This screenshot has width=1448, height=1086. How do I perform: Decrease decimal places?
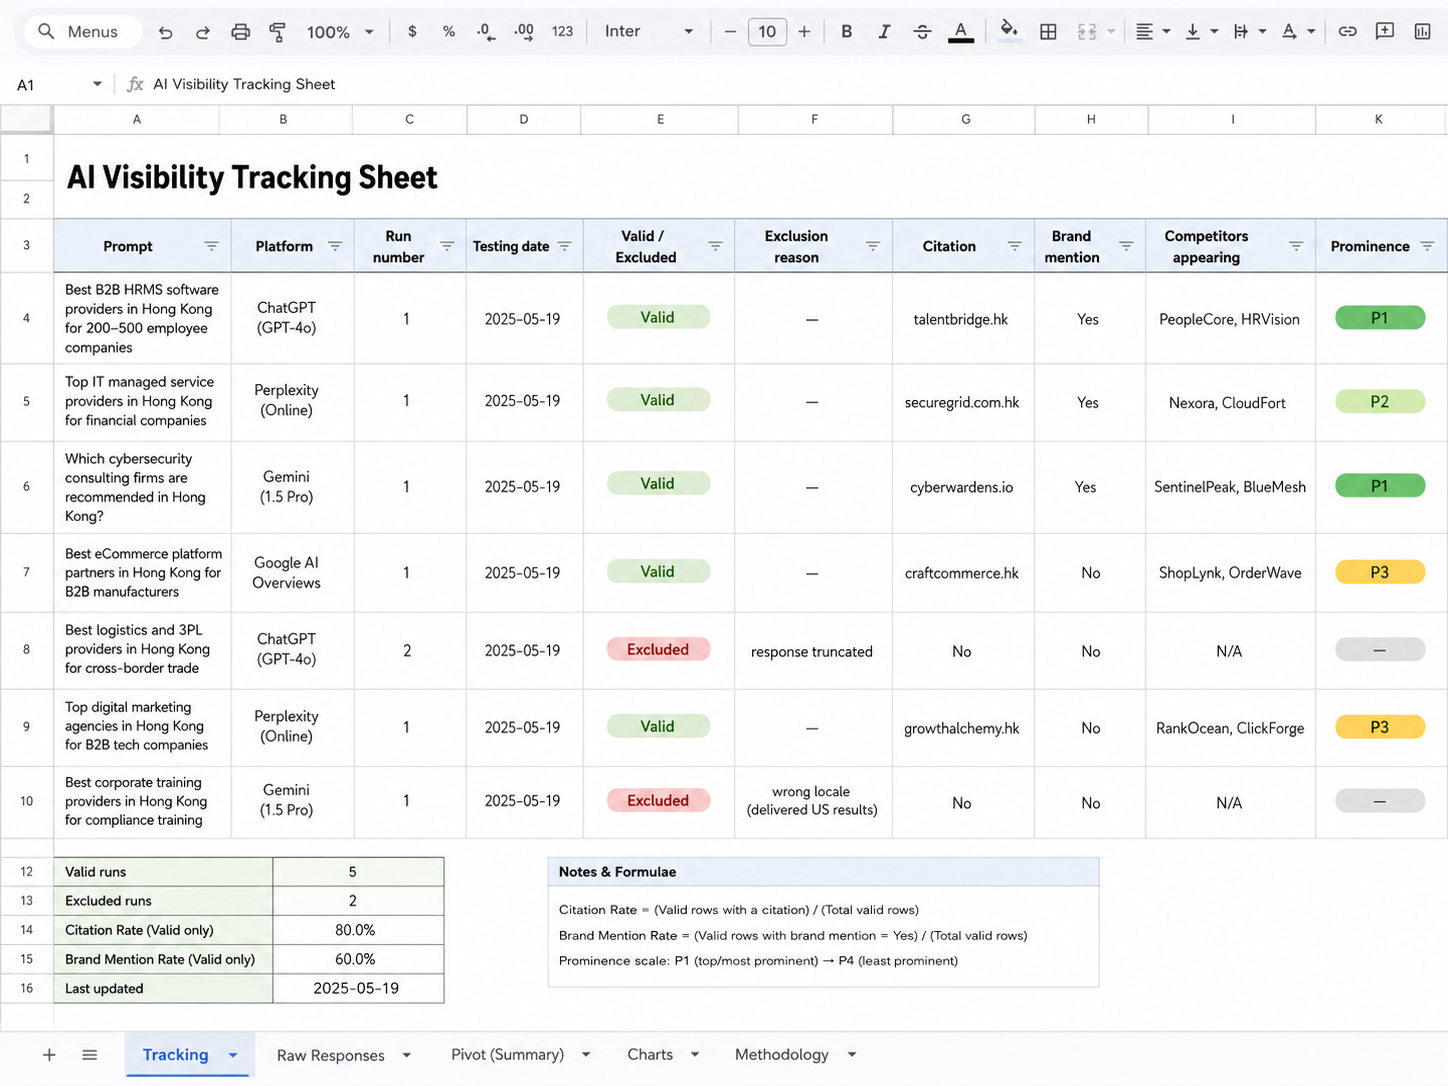(x=486, y=32)
